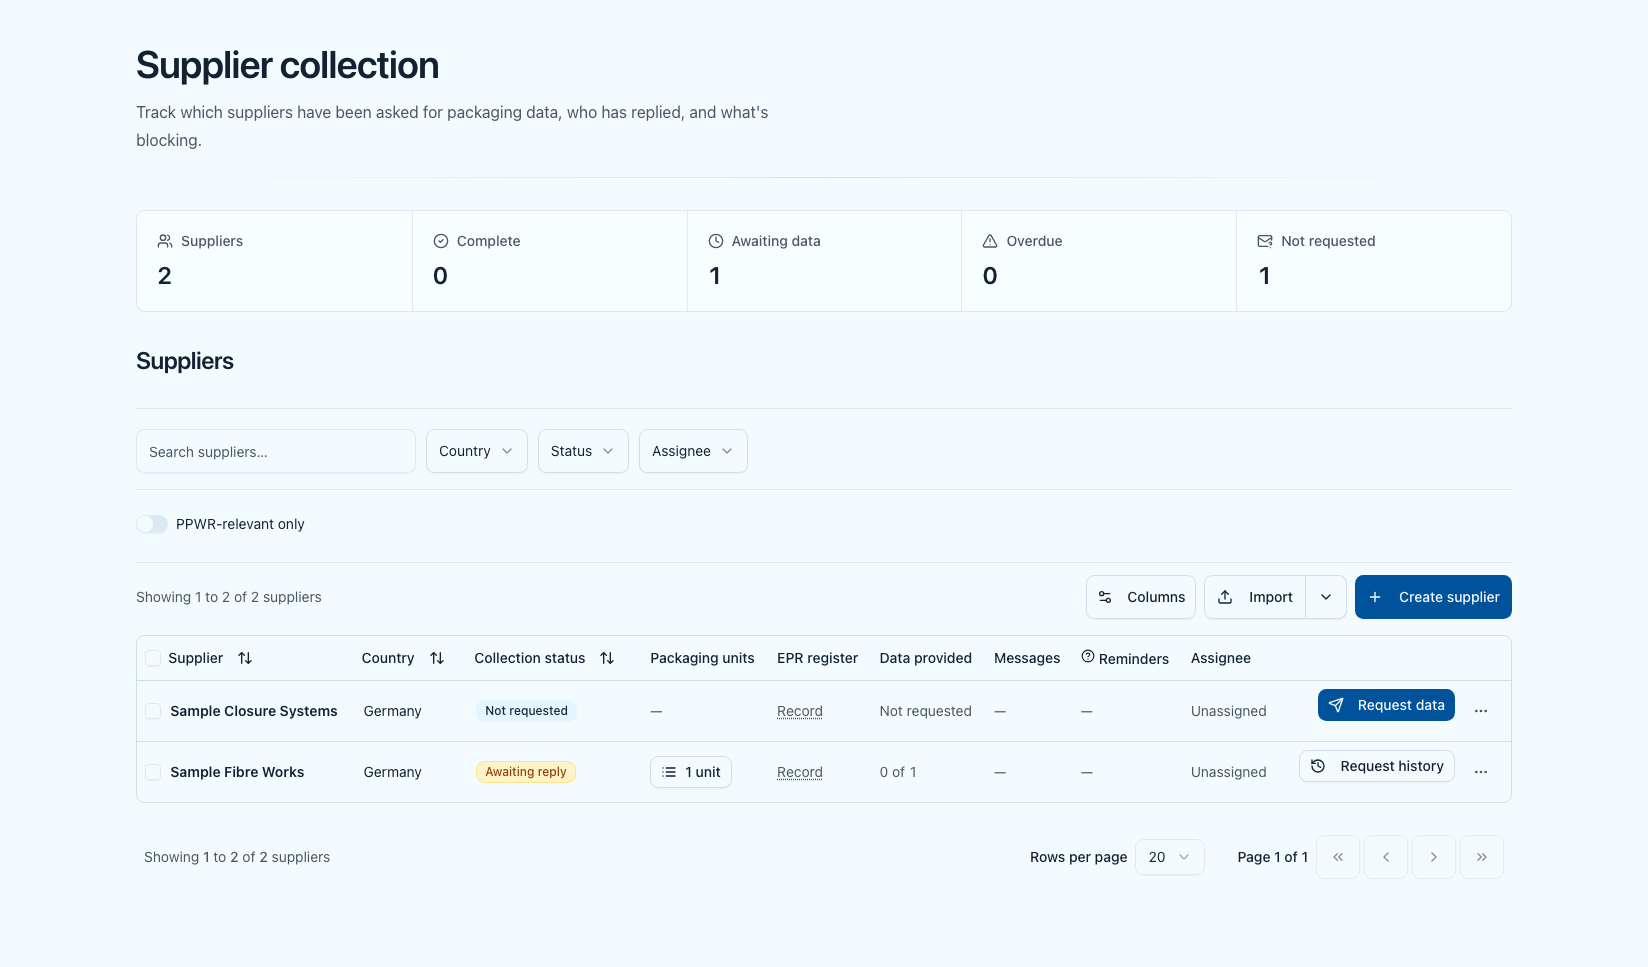The image size is (1648, 967).
Task: Request data from Sample Closure Systems
Action: 1386,705
